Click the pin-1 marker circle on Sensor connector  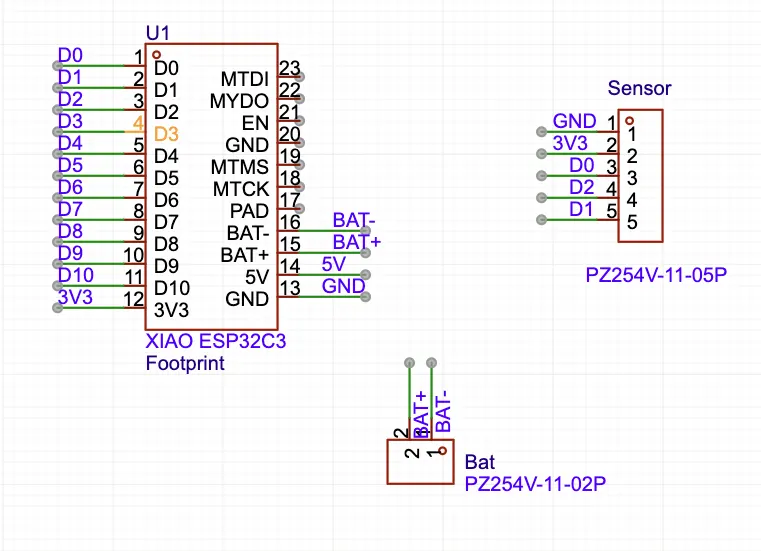pos(629,120)
